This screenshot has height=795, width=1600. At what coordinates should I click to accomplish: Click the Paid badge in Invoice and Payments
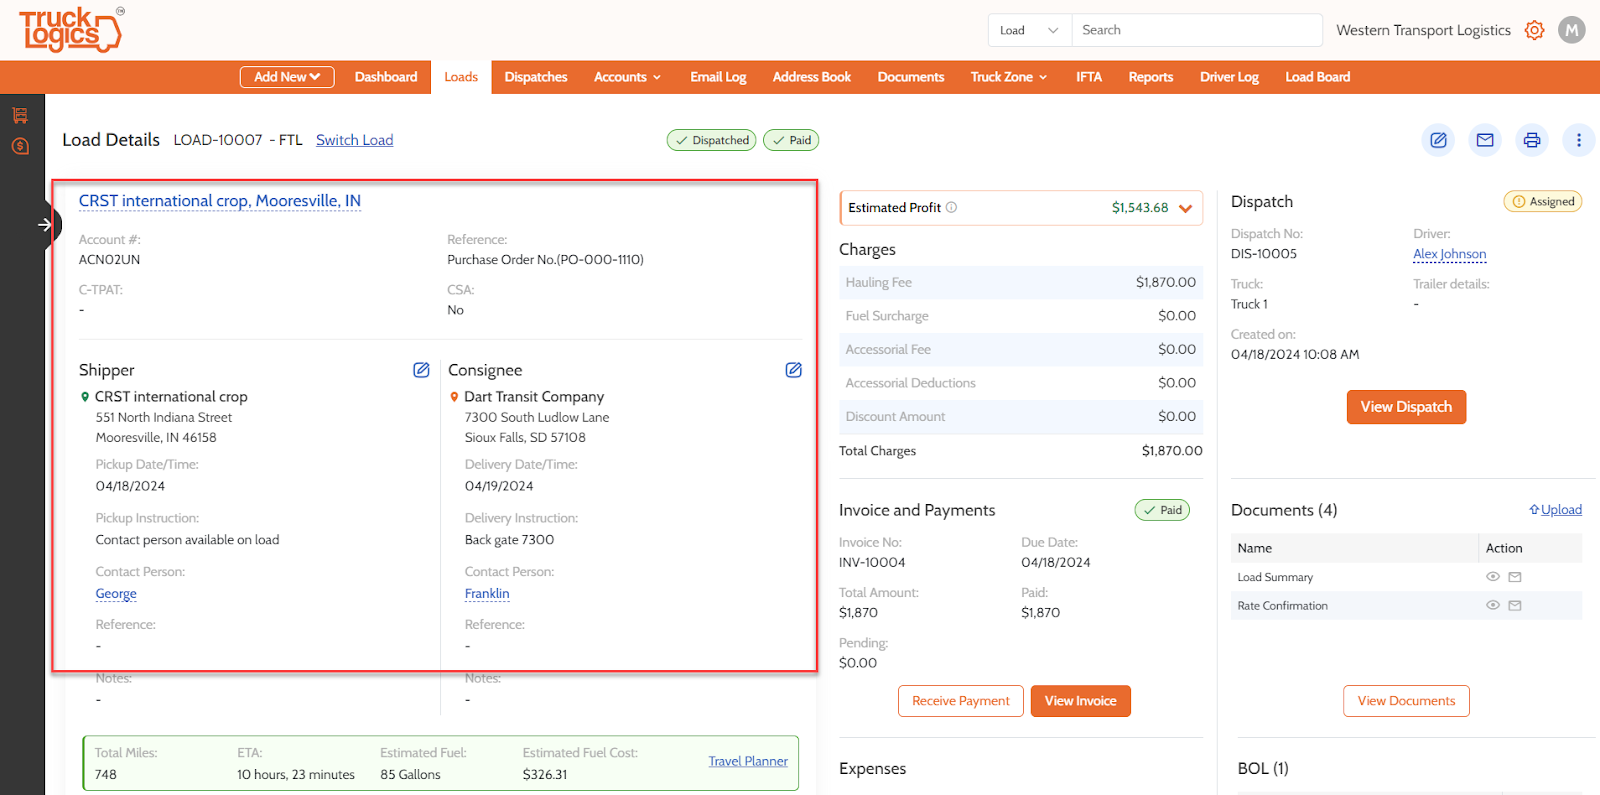pos(1162,510)
